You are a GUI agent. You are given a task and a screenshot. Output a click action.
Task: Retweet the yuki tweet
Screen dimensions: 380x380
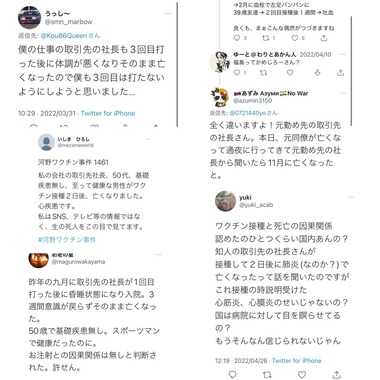point(267,375)
